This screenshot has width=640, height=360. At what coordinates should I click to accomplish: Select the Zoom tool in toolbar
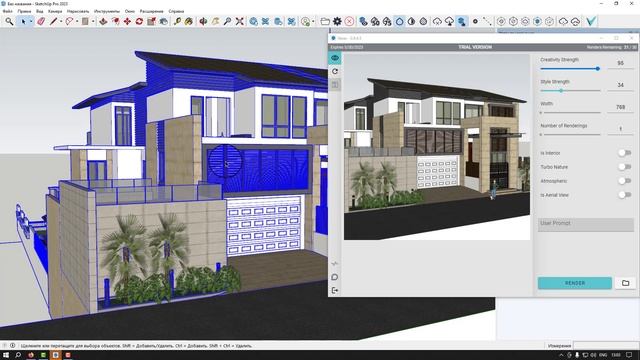pyautogui.click(x=227, y=21)
